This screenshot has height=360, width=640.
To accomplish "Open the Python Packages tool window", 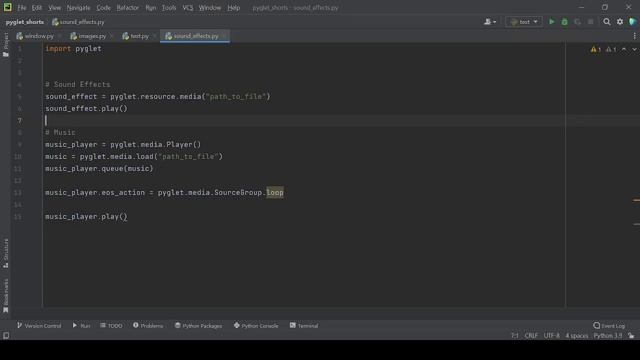I will pos(198,326).
